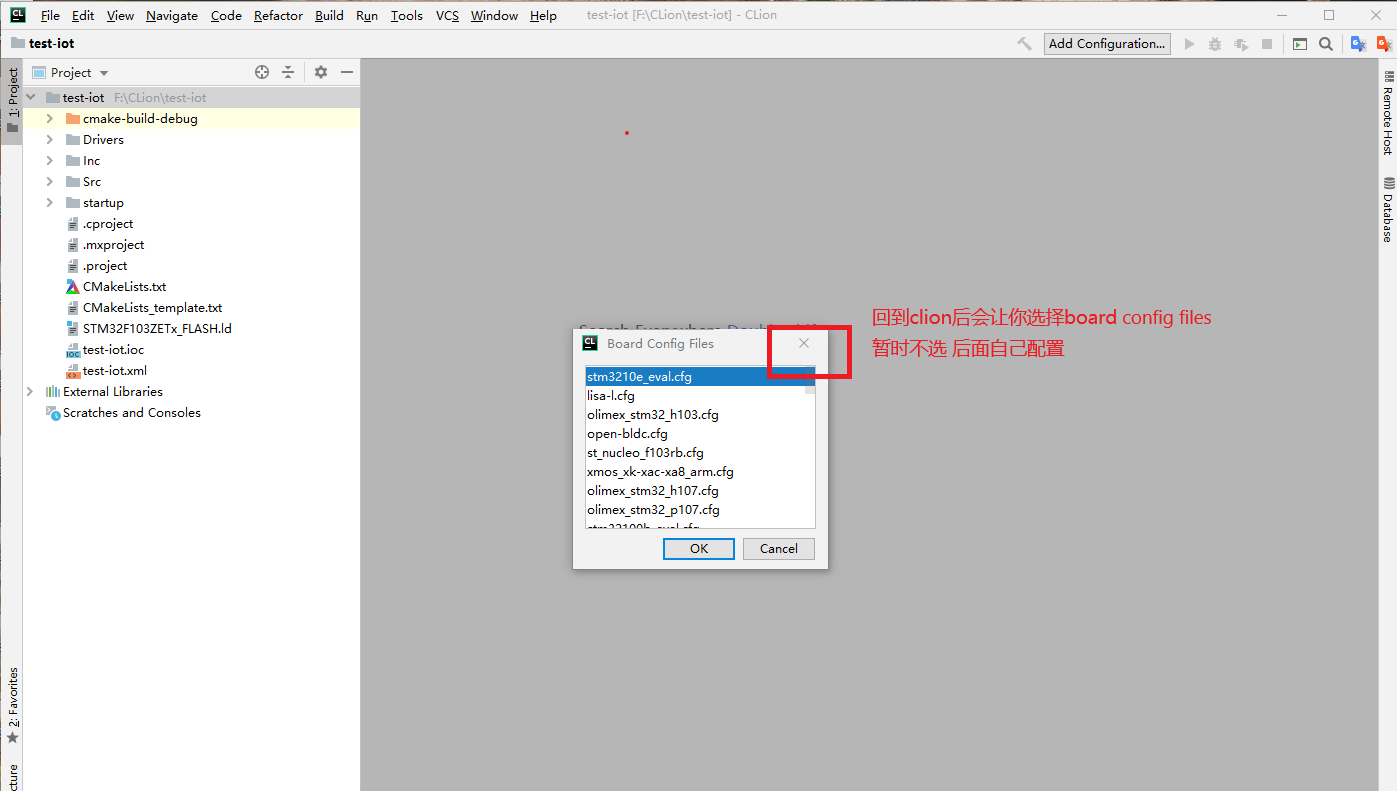
Task: Expand the Drivers folder
Action: 48,139
